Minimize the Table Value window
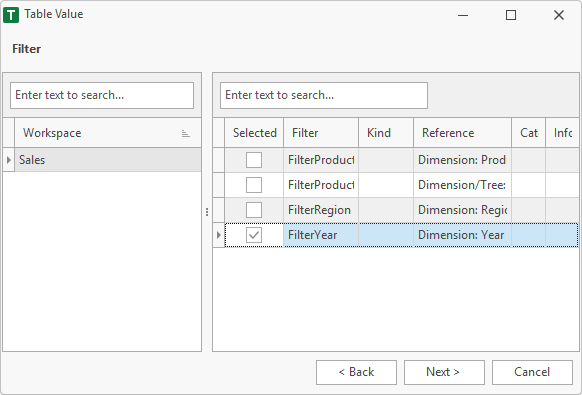The image size is (582, 395). 463,15
